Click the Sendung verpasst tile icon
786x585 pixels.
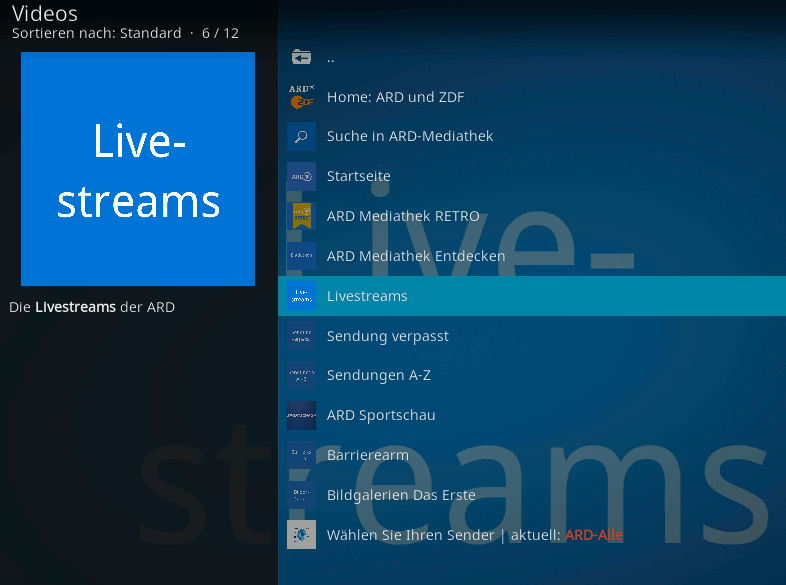(301, 335)
